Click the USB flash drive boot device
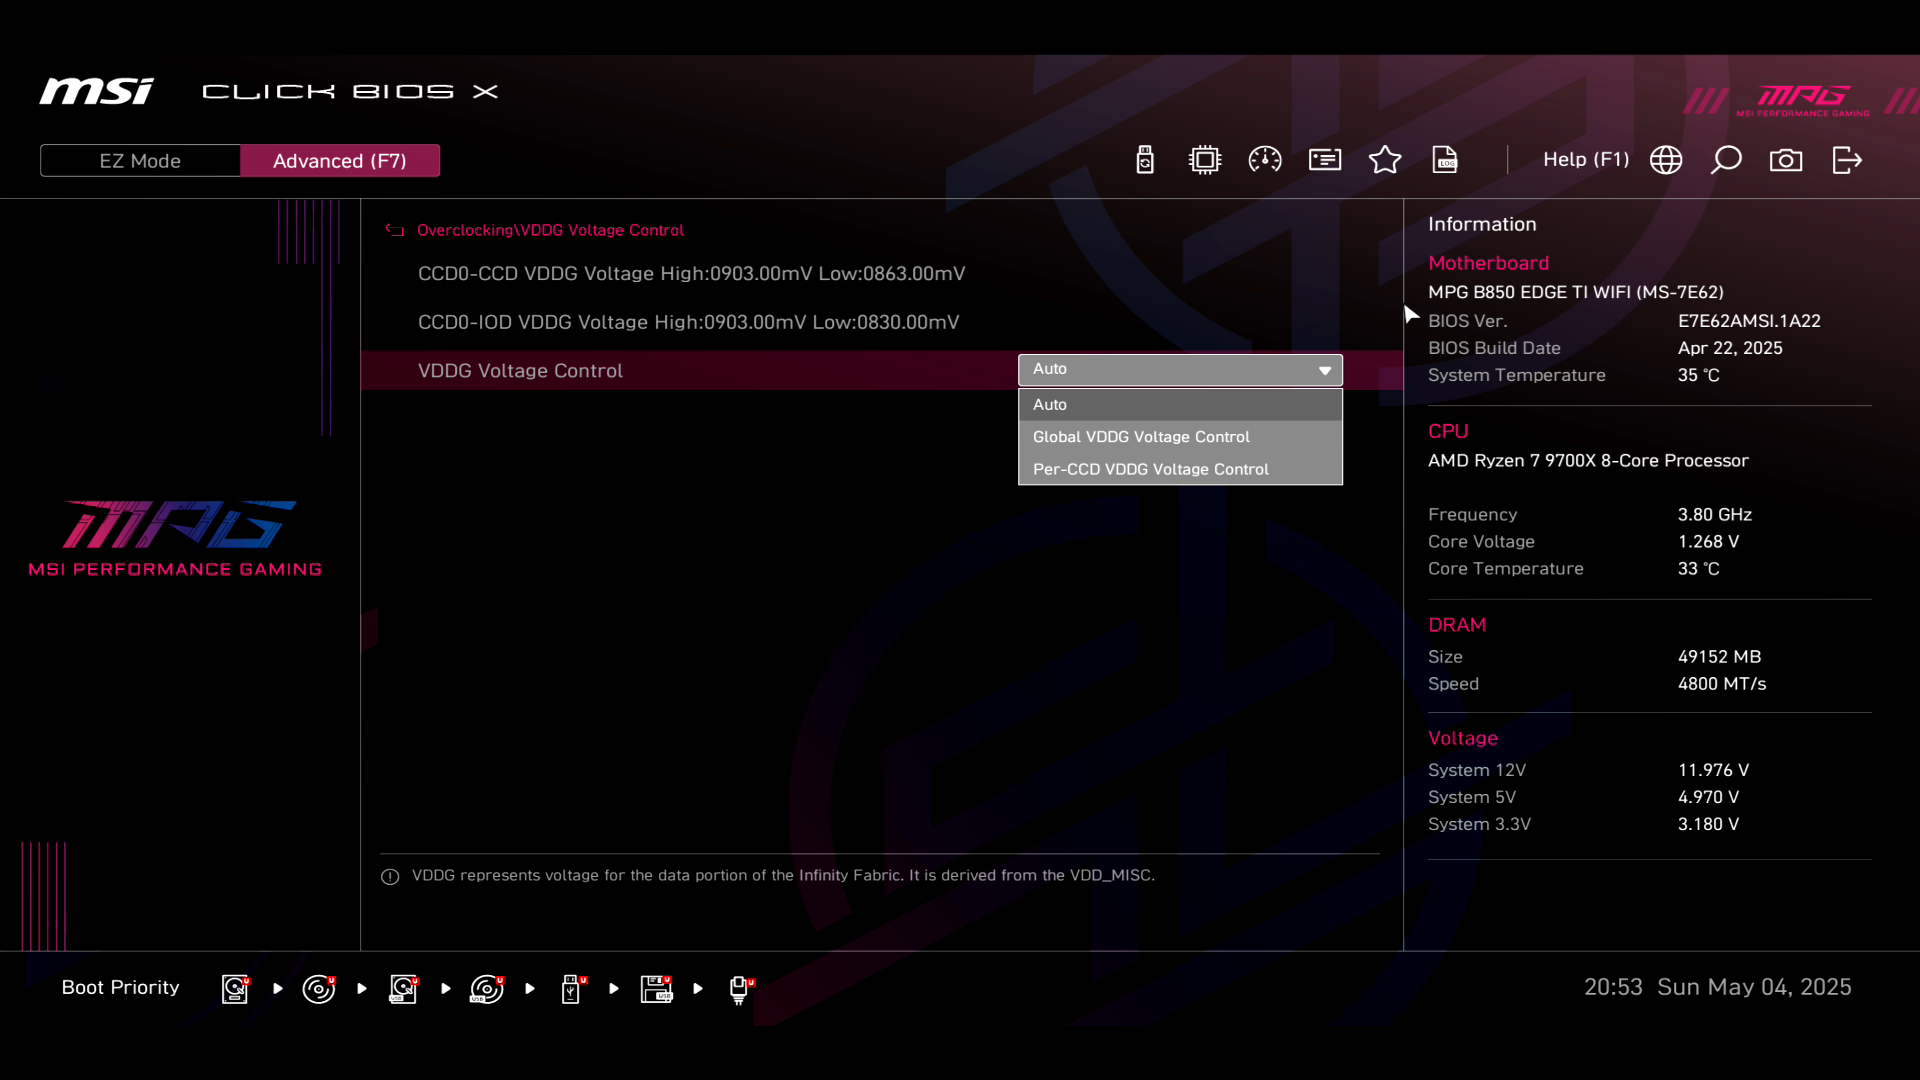This screenshot has height=1080, width=1920. point(571,989)
